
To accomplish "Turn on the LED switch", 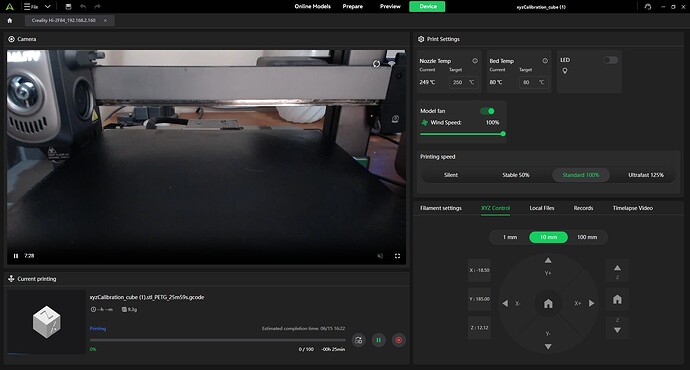I will [611, 60].
